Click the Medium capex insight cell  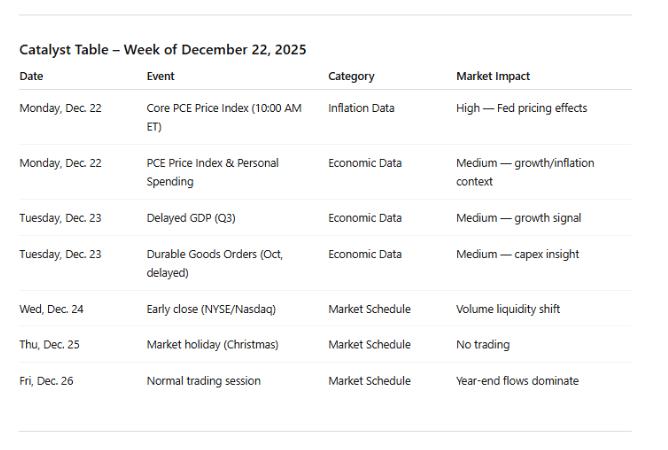517,254
